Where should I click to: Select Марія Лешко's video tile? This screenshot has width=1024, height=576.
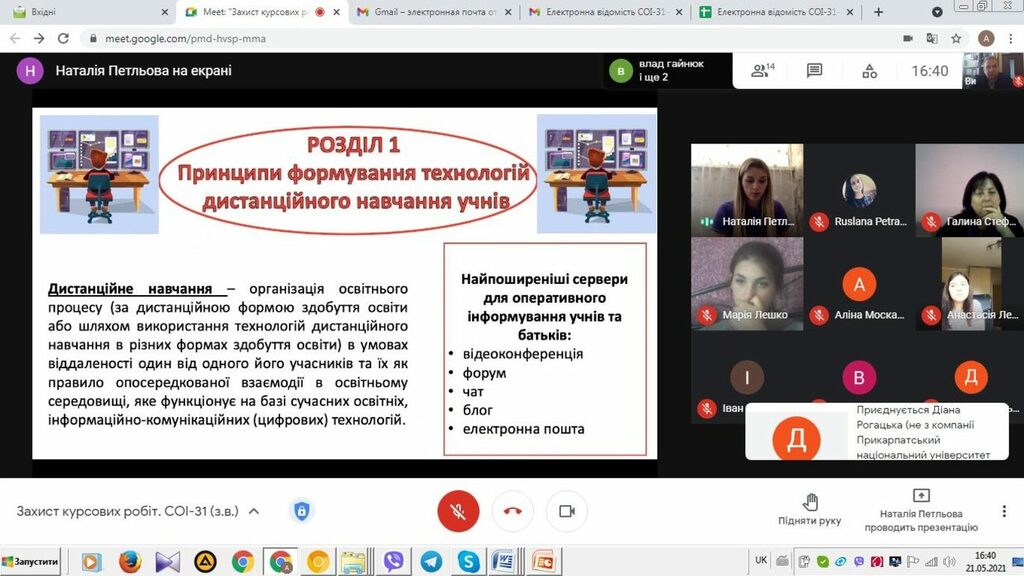click(746, 283)
